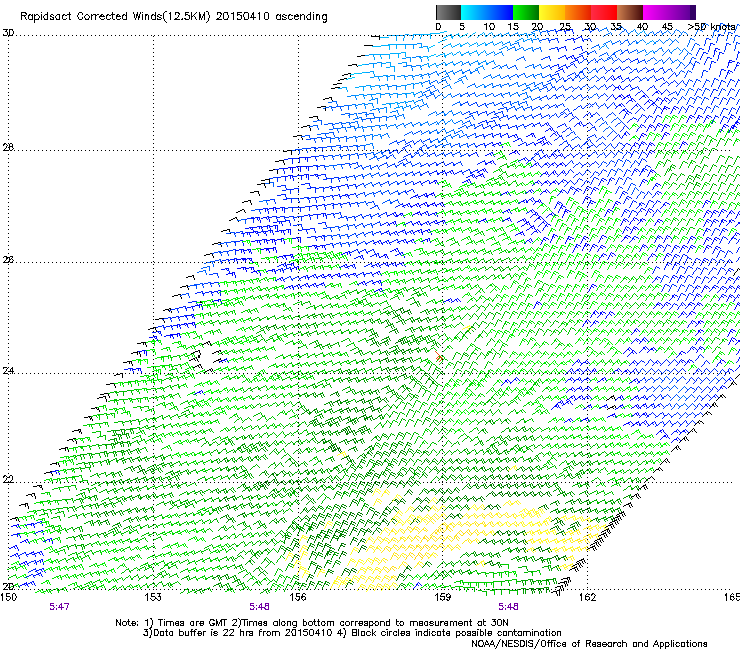Click the legend scale label '25'
The image size is (740, 650).
click(565, 27)
